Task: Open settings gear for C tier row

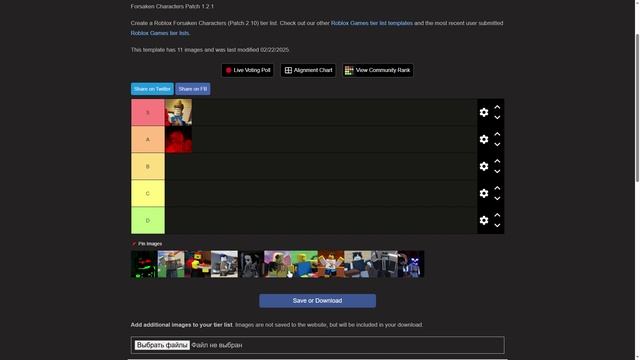Action: [484, 193]
